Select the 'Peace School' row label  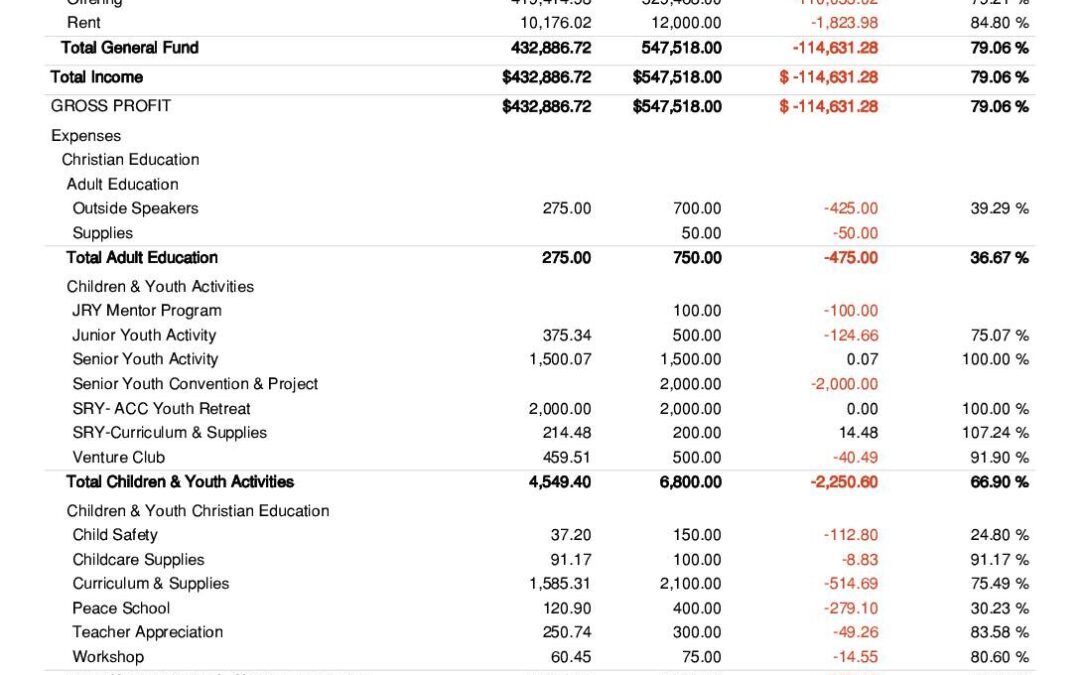tap(121, 609)
